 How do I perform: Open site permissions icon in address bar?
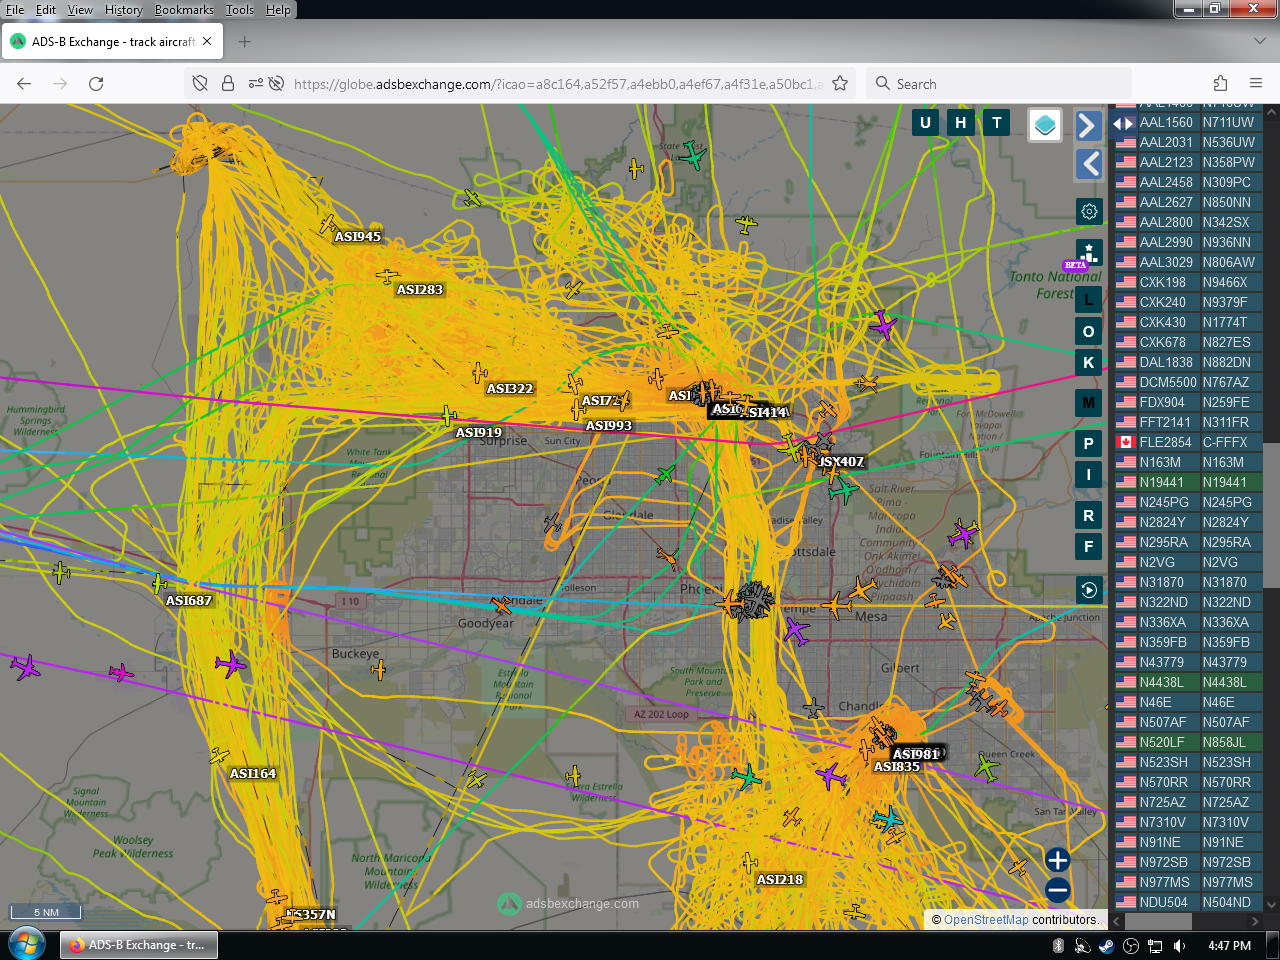point(256,84)
